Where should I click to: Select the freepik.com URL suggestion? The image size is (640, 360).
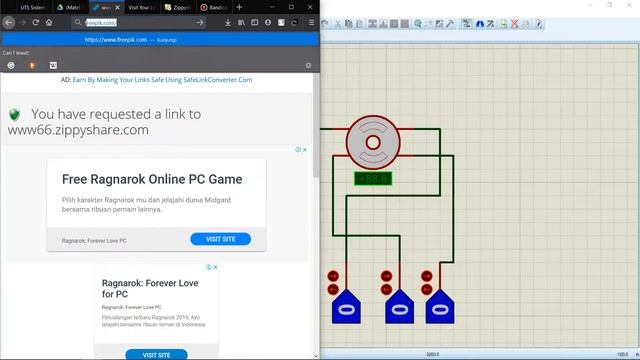(x=160, y=40)
